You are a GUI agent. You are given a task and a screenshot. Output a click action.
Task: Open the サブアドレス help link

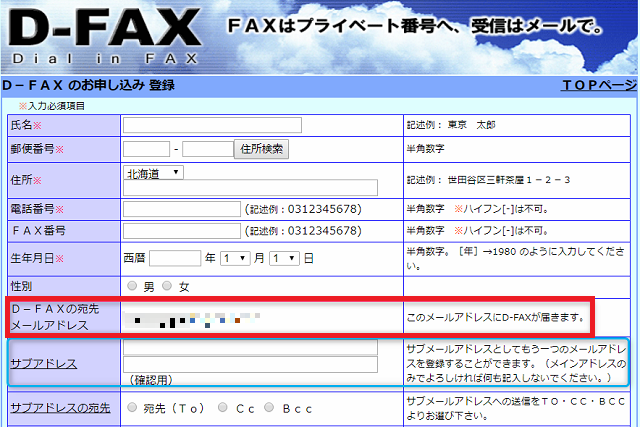[44, 363]
